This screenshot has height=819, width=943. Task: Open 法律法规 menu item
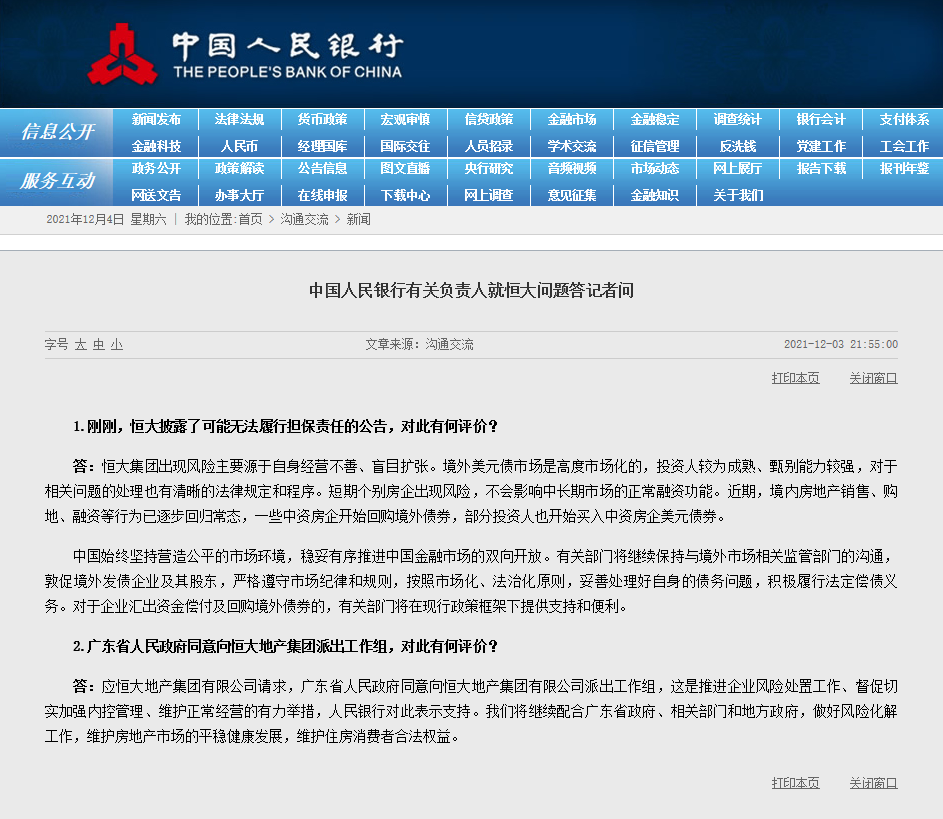pos(239,119)
